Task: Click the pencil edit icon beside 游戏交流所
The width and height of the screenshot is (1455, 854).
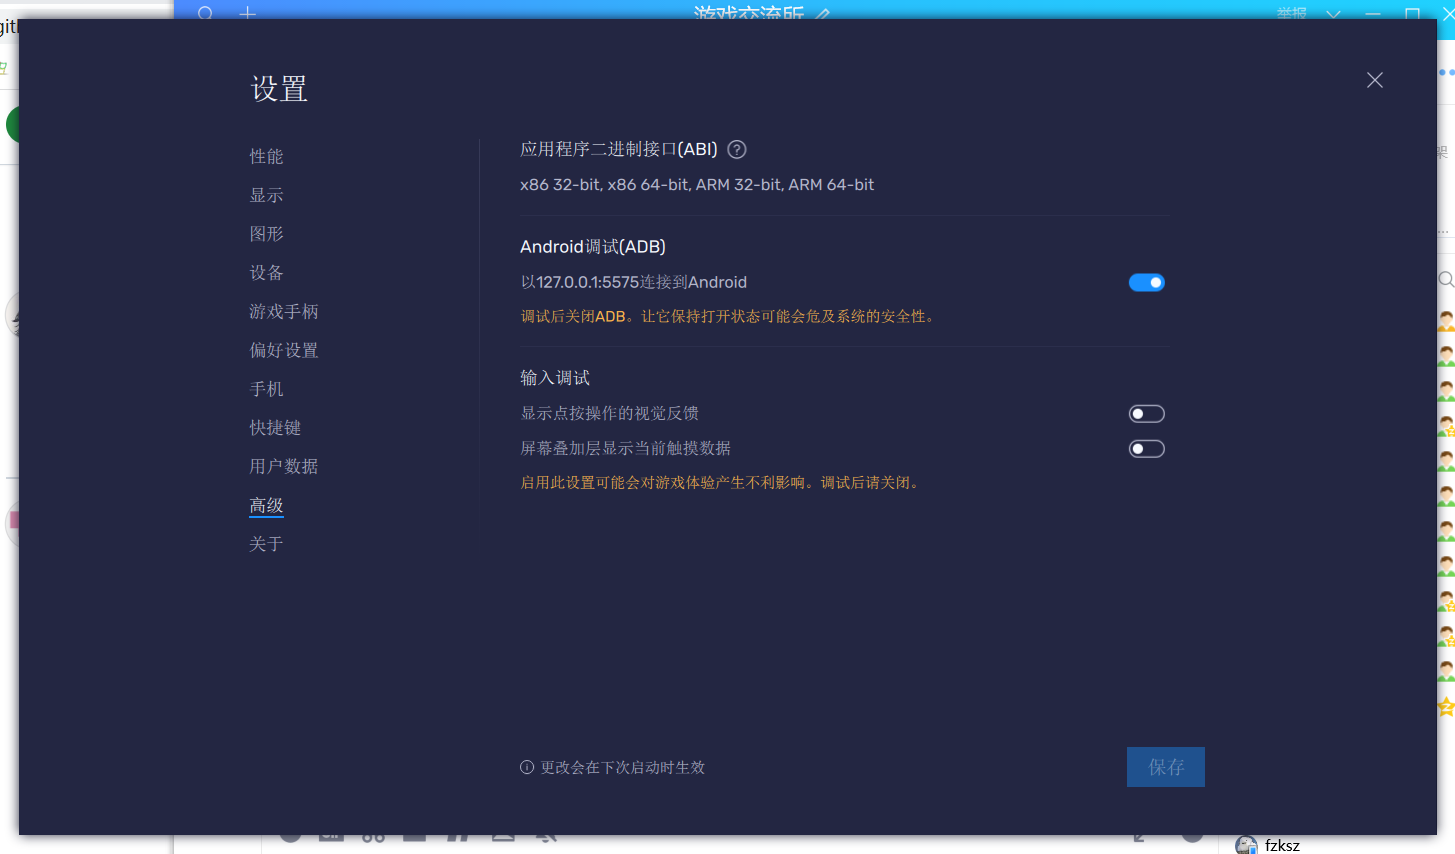Action: click(x=824, y=15)
